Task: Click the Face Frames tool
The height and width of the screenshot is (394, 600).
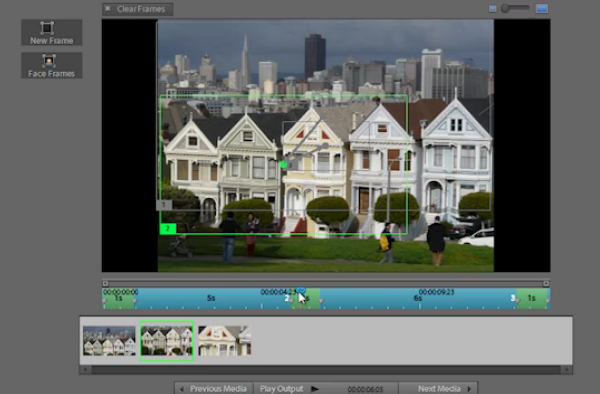Action: pyautogui.click(x=52, y=66)
